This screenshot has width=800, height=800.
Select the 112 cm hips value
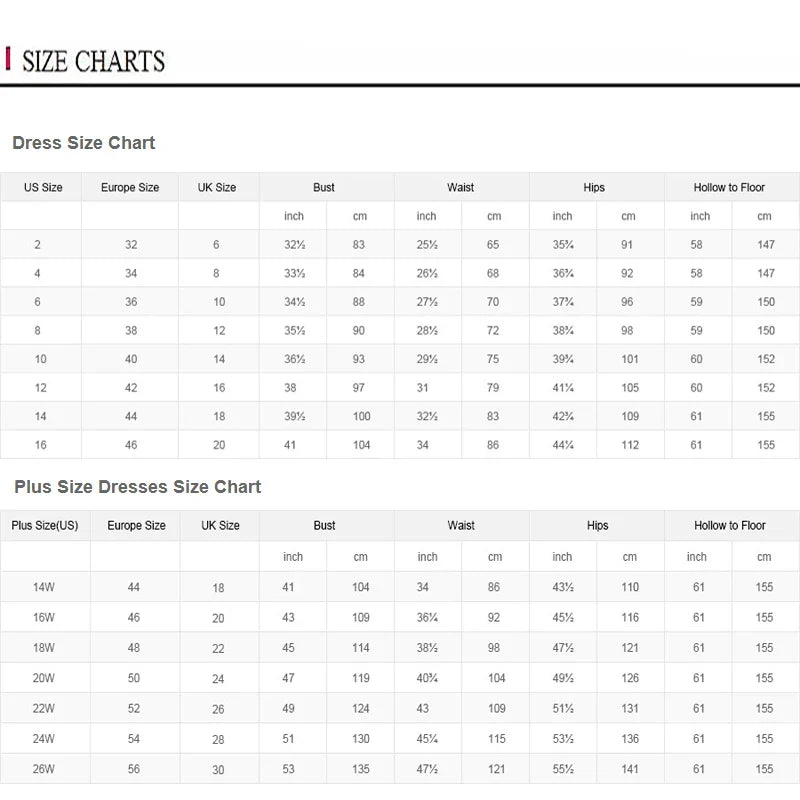click(629, 445)
